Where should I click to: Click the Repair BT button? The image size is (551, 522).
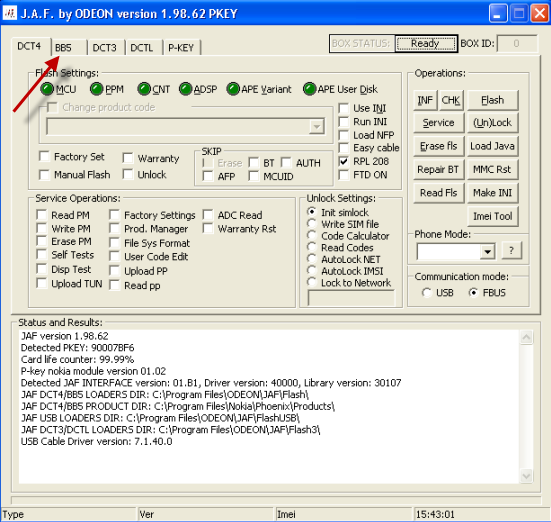(x=439, y=170)
